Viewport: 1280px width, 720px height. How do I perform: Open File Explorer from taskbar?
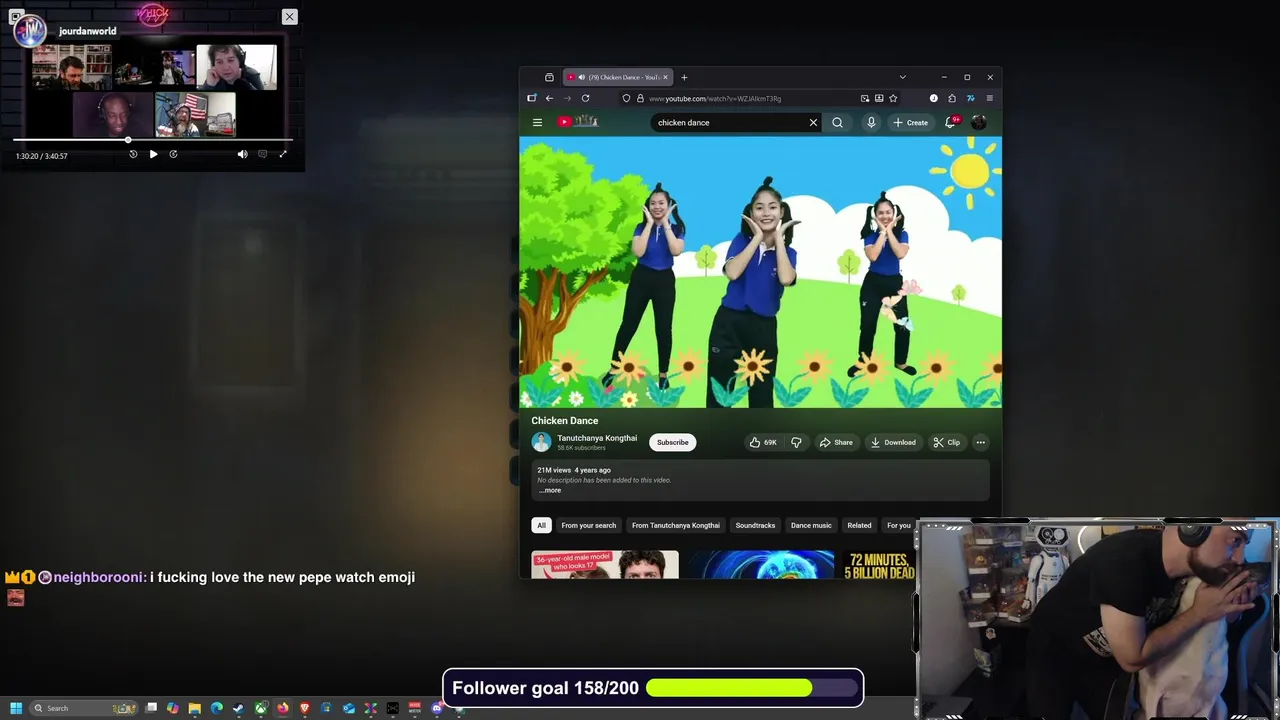click(195, 708)
